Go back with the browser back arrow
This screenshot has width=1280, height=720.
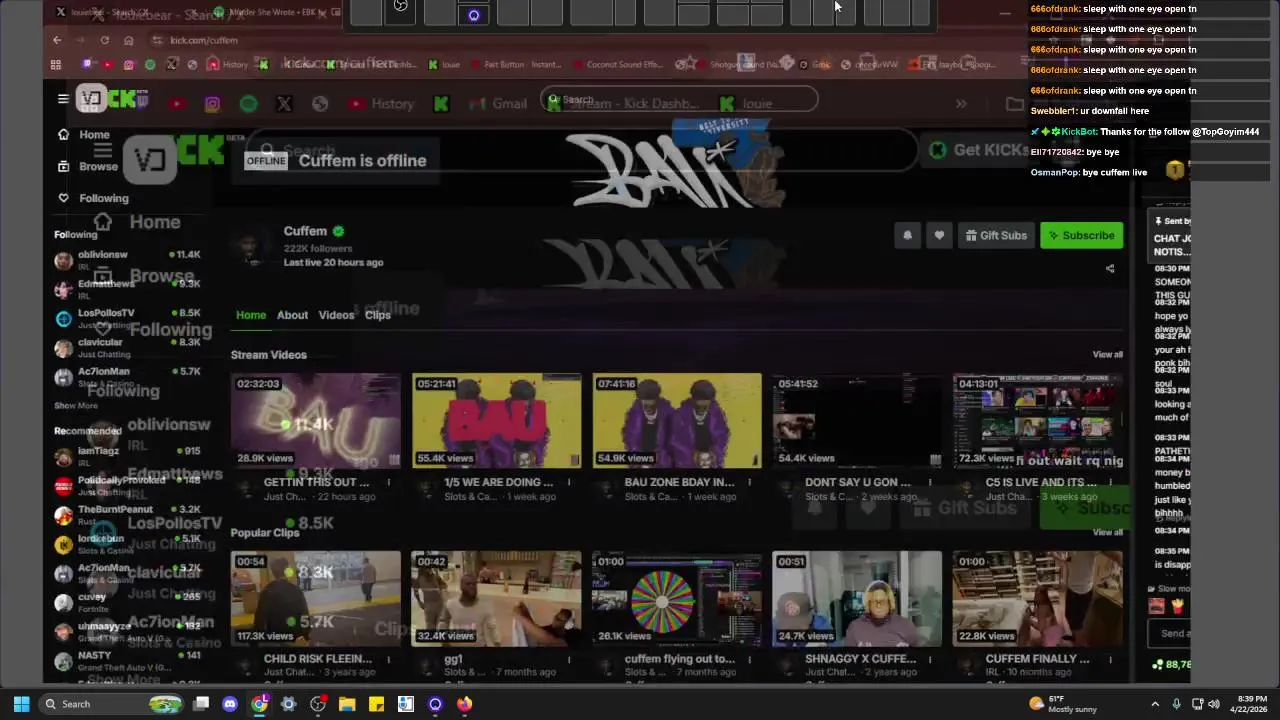[57, 40]
